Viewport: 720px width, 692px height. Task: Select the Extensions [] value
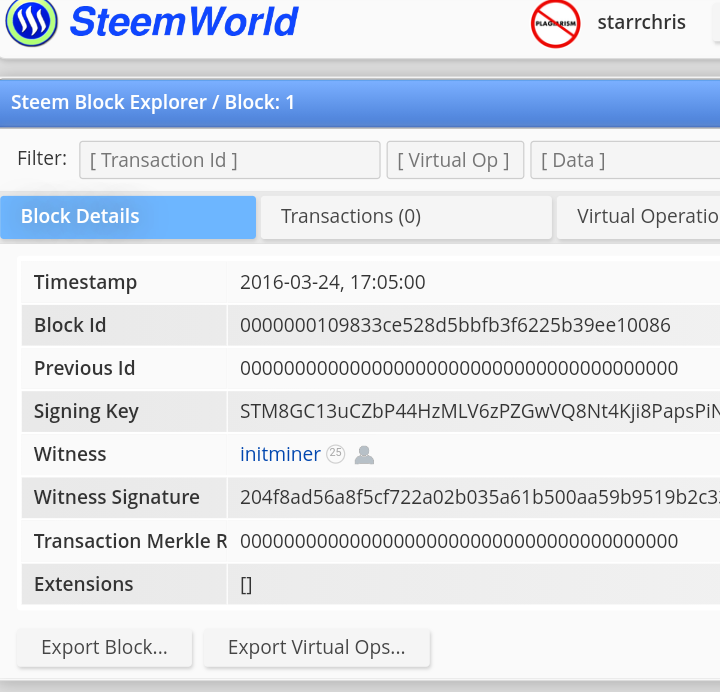[x=246, y=585]
